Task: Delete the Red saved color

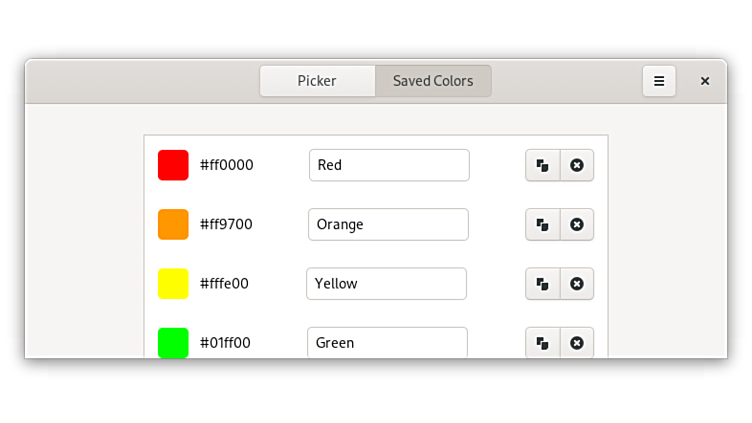Action: pos(577,165)
